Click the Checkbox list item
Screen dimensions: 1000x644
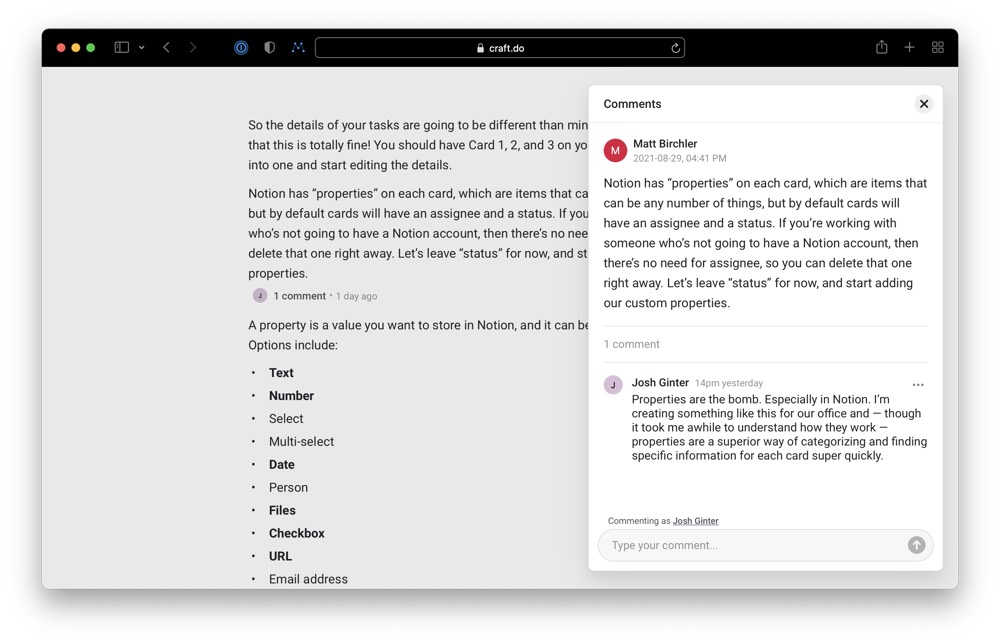tap(297, 534)
